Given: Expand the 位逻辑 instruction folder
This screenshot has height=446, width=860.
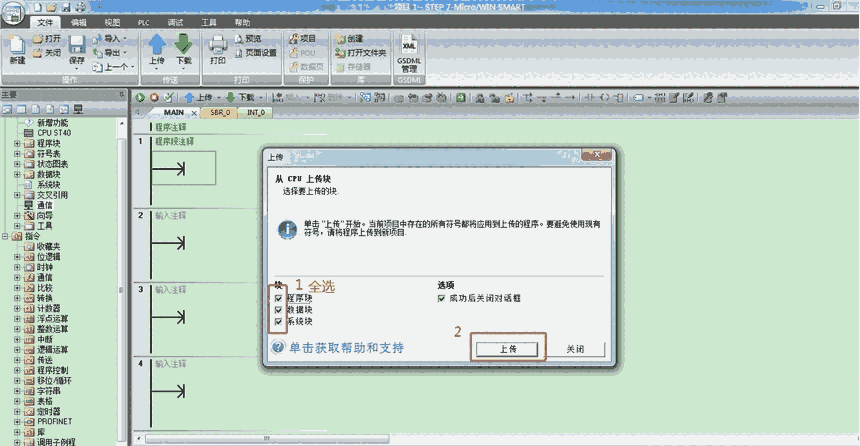Looking at the screenshot, I should click(x=17, y=257).
